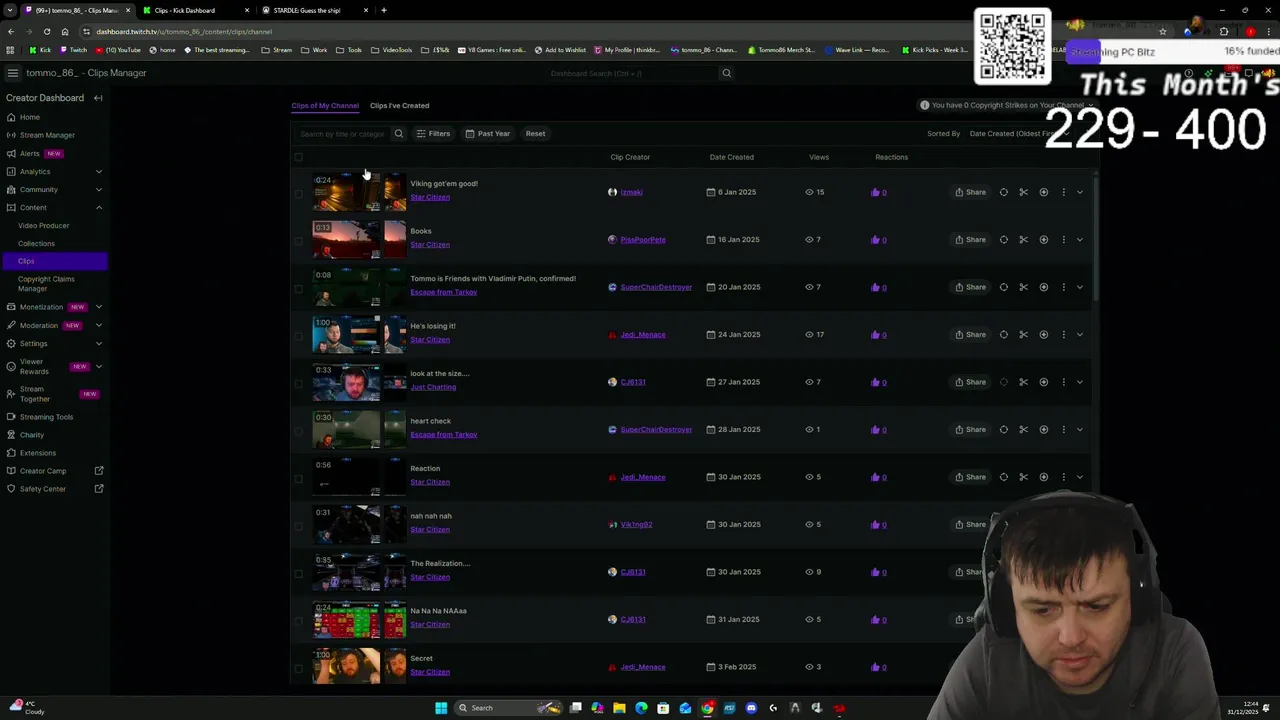1280x720 pixels.
Task: Open Stream Manager in sidebar
Action: (47, 135)
